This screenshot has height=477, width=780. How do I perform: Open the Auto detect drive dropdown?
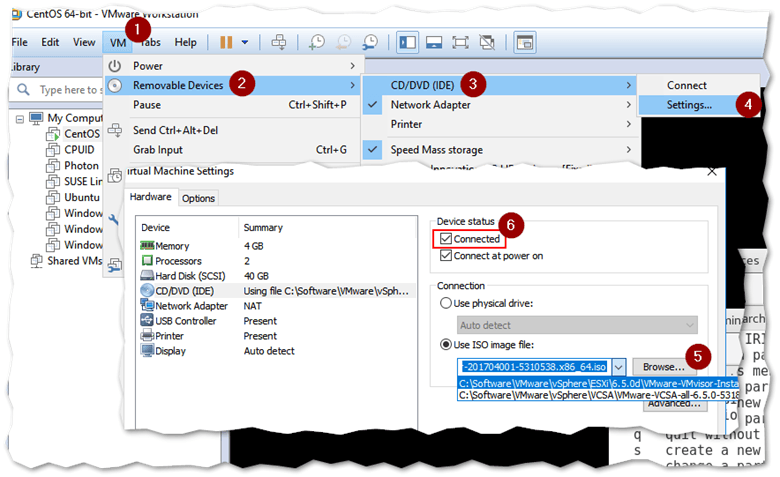pyautogui.click(x=577, y=325)
